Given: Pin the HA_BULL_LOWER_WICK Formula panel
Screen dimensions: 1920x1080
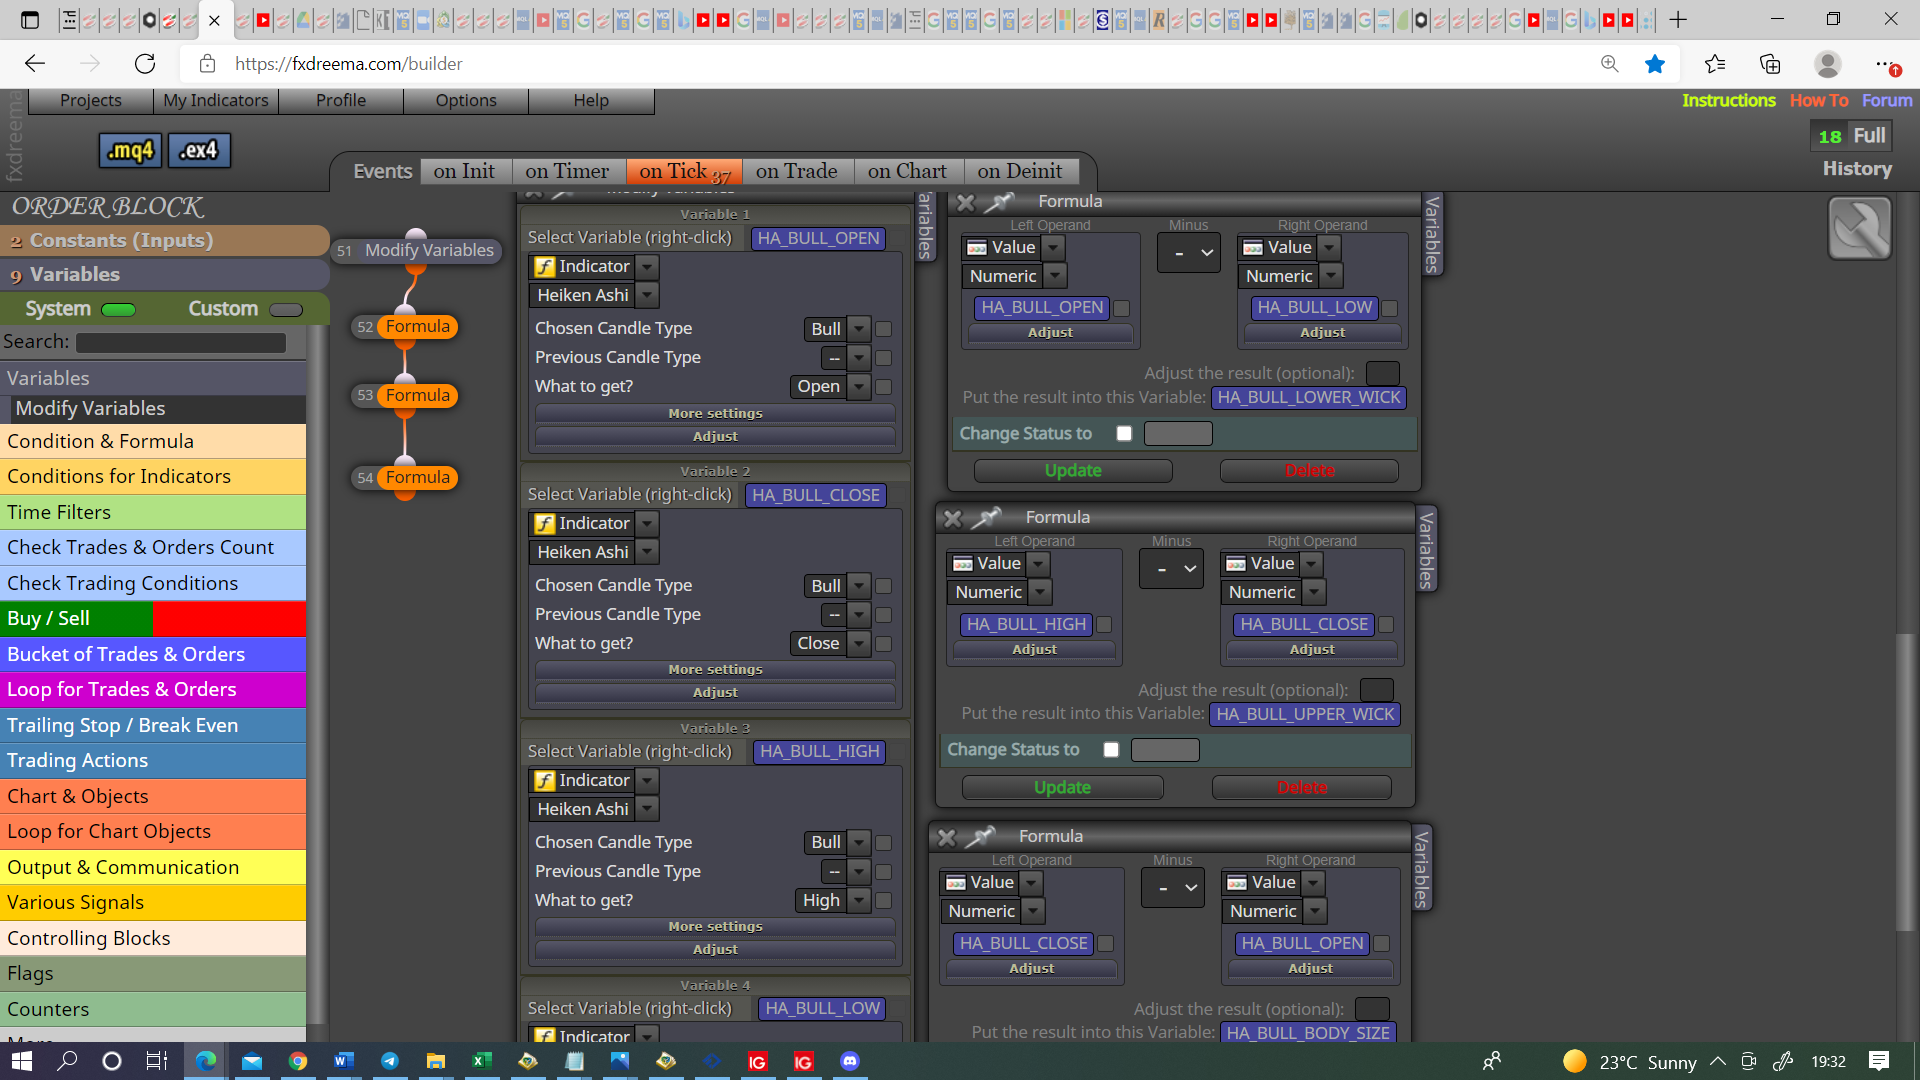Looking at the screenshot, I should tap(998, 202).
